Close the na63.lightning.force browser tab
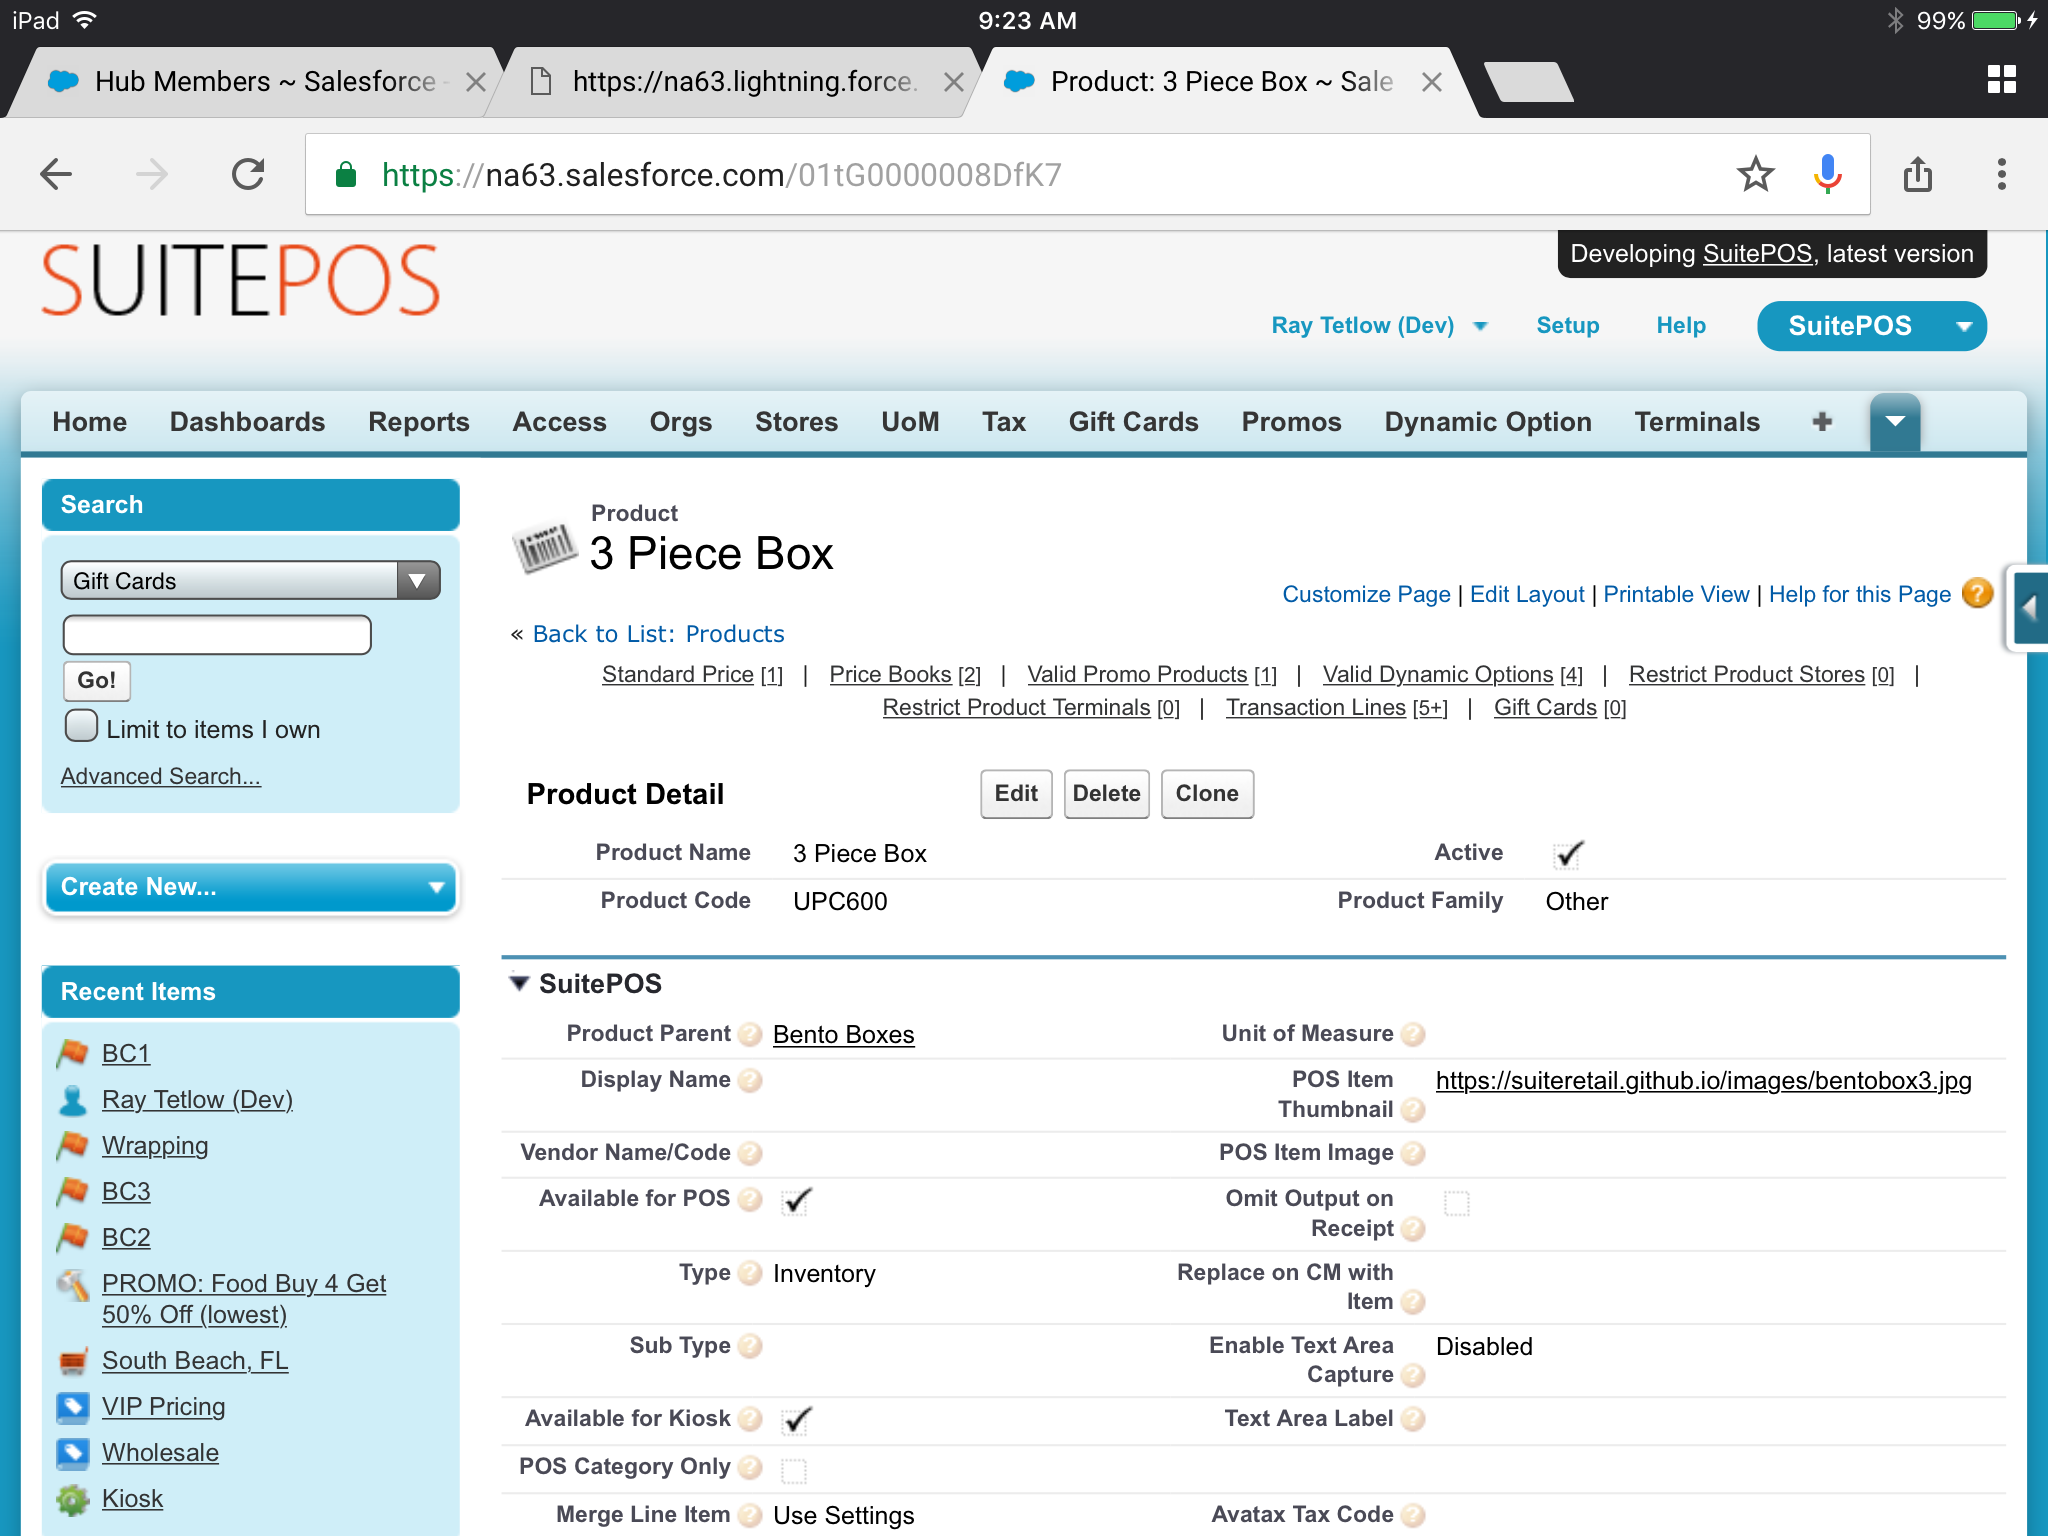This screenshot has height=1536, width=2048. pos(954,82)
